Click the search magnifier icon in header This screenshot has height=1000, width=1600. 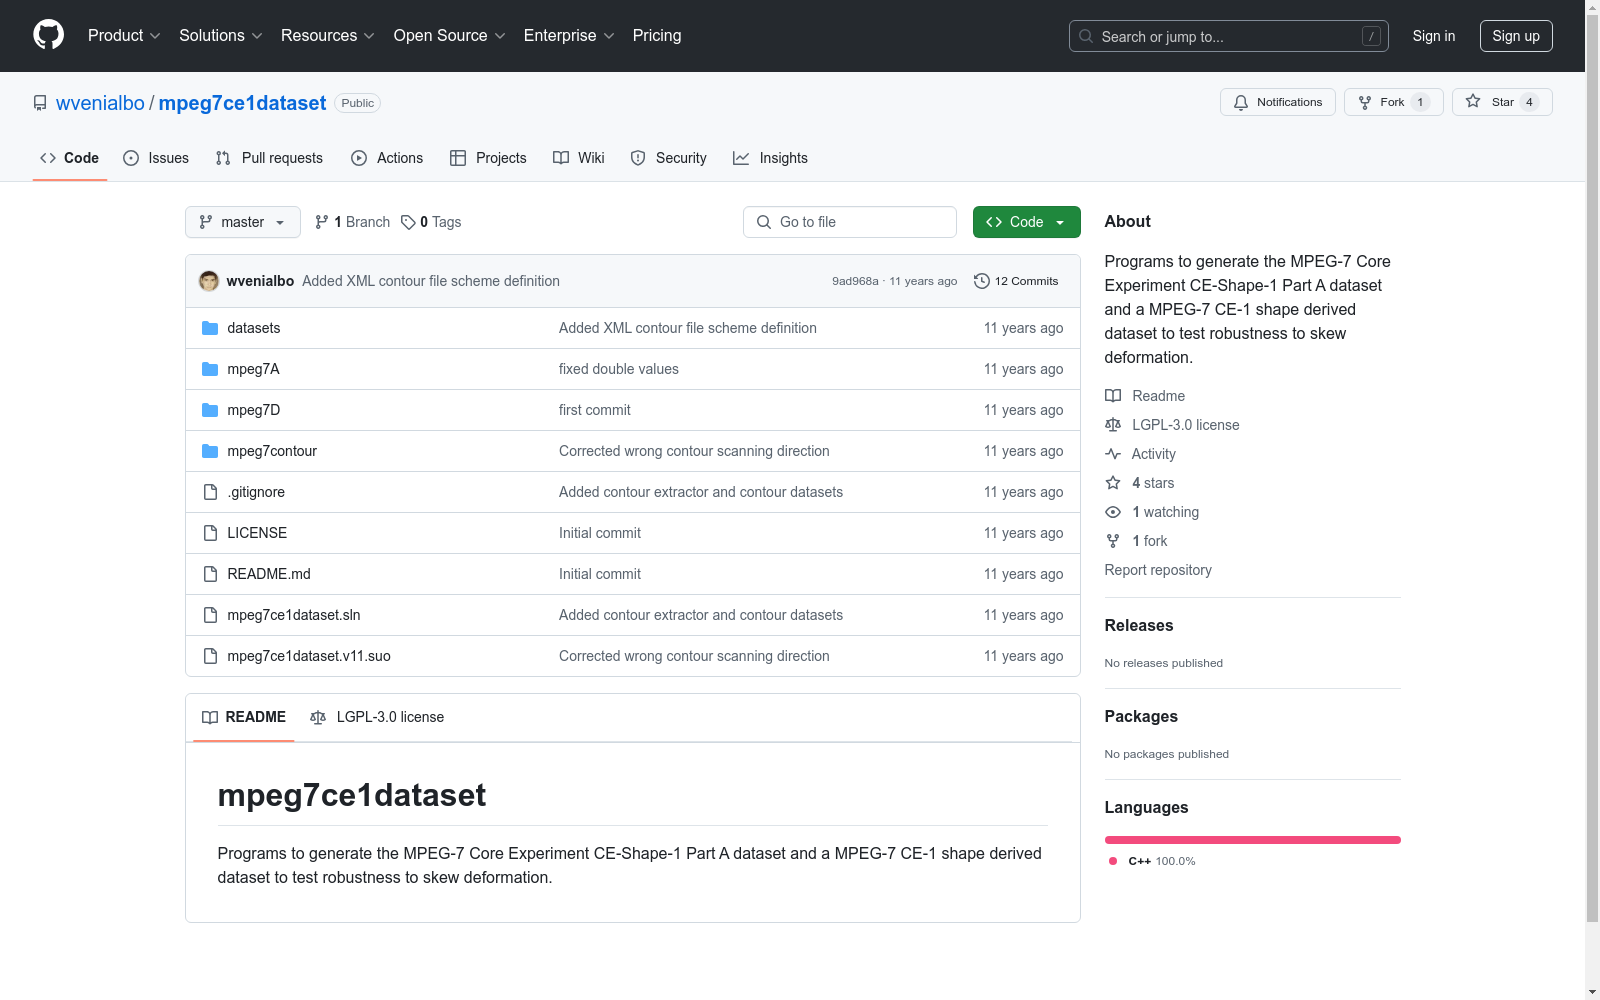pyautogui.click(x=1086, y=36)
